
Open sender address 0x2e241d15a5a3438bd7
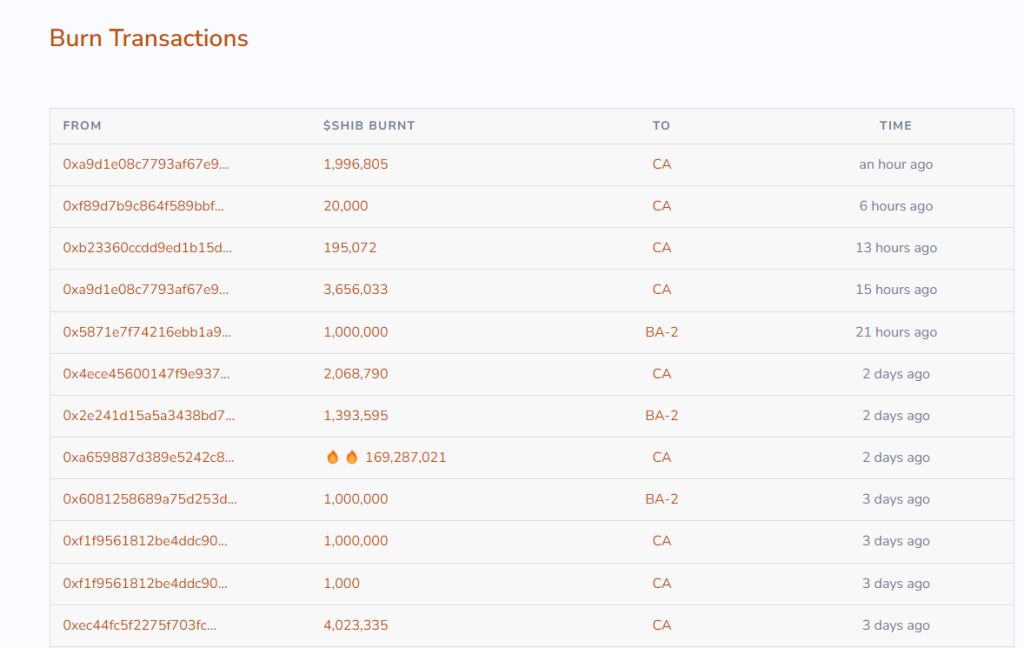coord(148,415)
